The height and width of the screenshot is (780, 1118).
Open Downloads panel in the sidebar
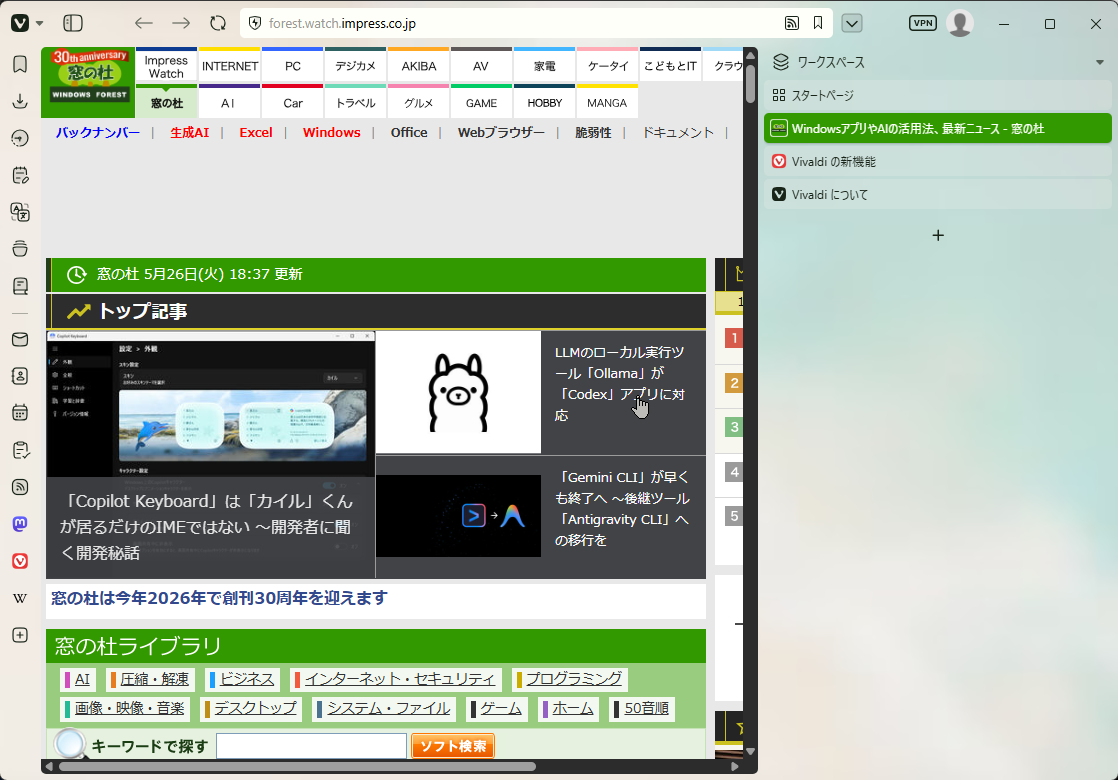point(20,101)
